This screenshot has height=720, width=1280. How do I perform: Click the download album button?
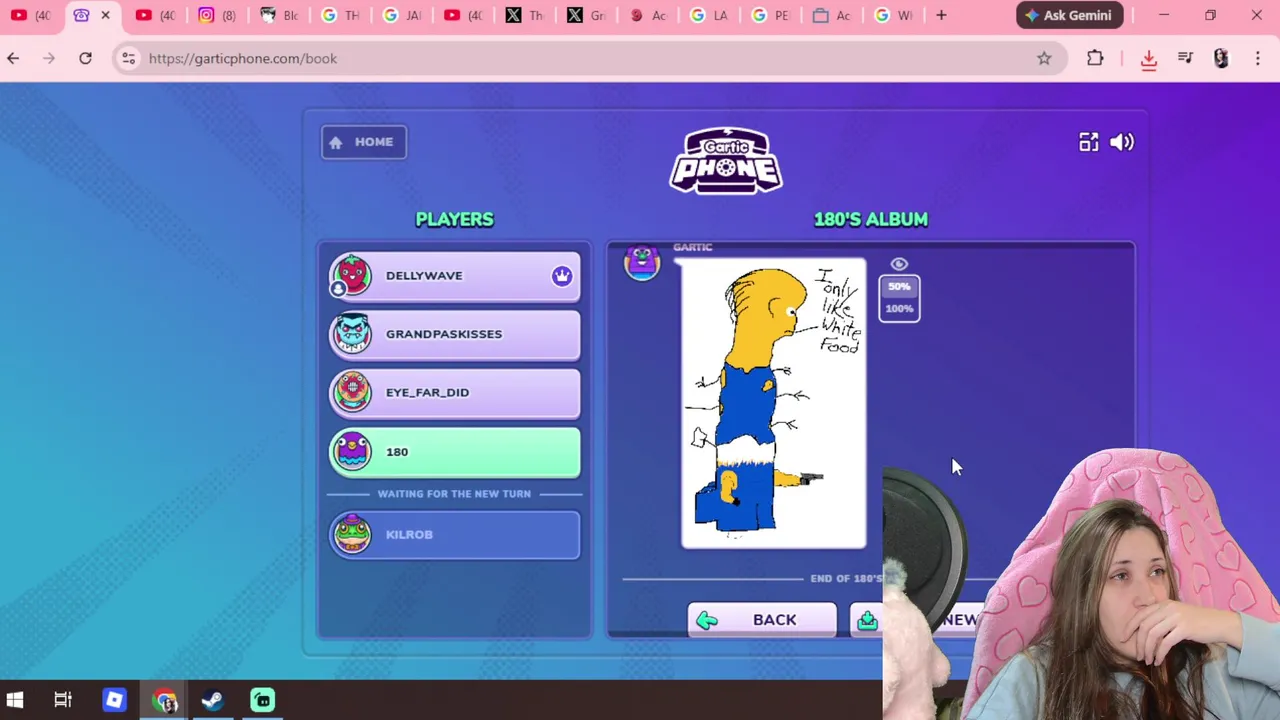(x=866, y=620)
